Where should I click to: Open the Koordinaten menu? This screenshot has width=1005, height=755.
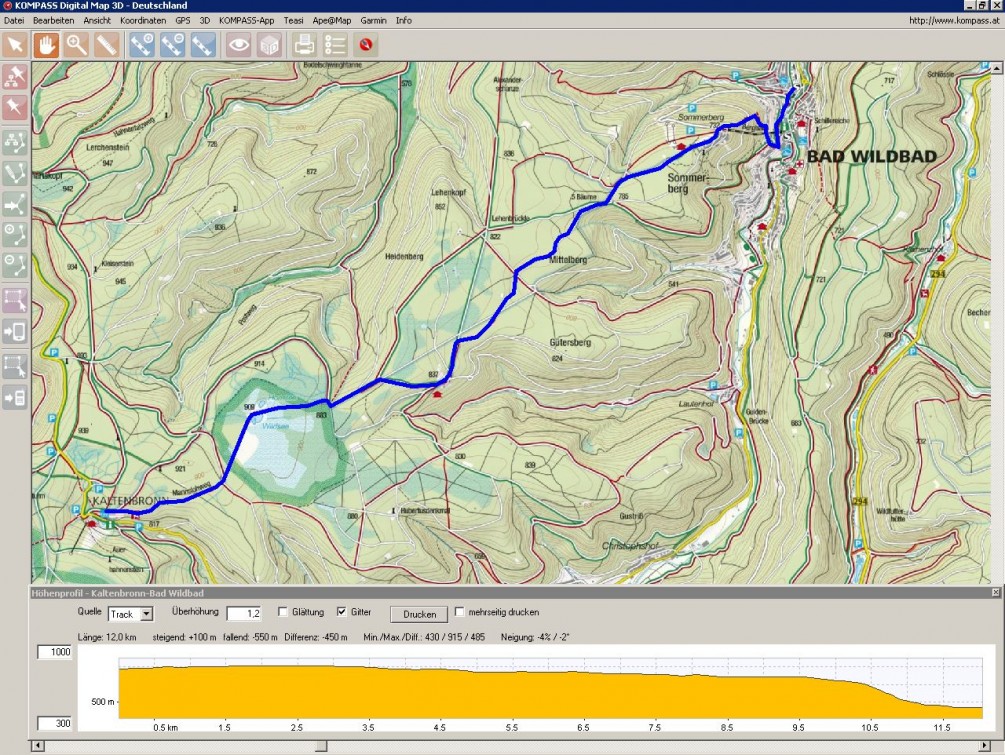tap(143, 20)
